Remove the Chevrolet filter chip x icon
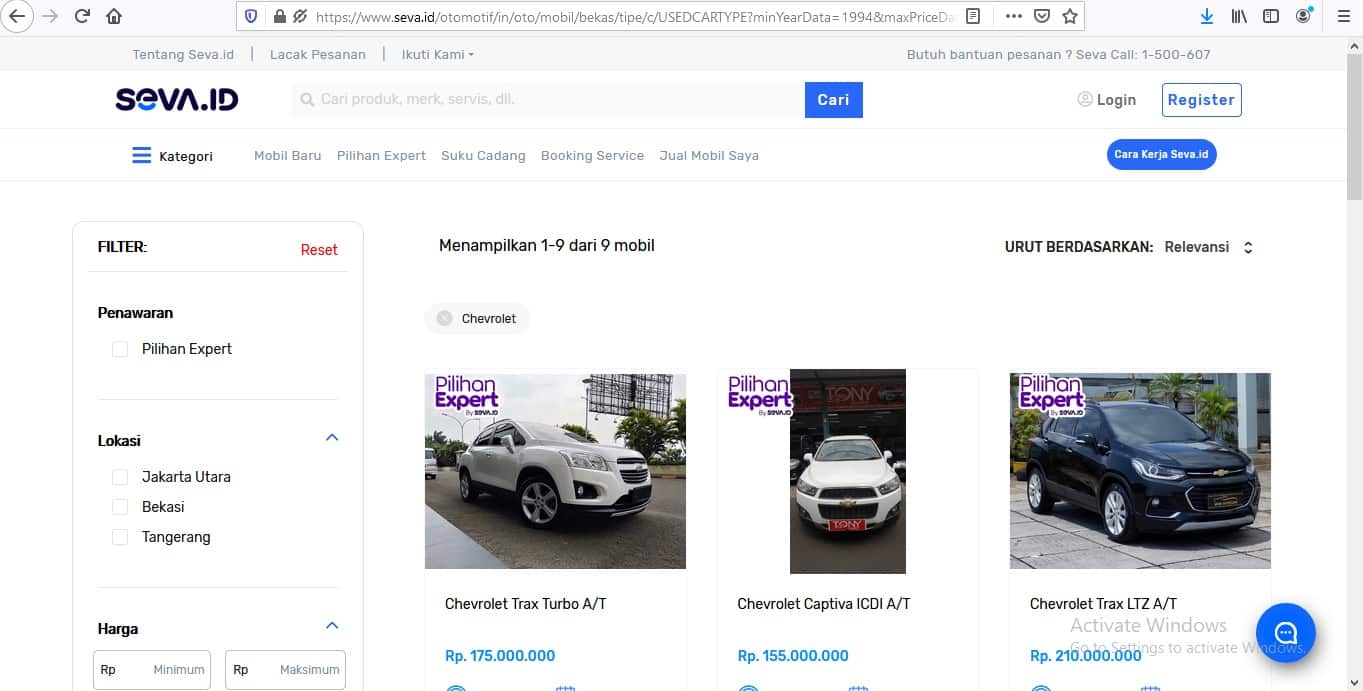 (x=445, y=319)
